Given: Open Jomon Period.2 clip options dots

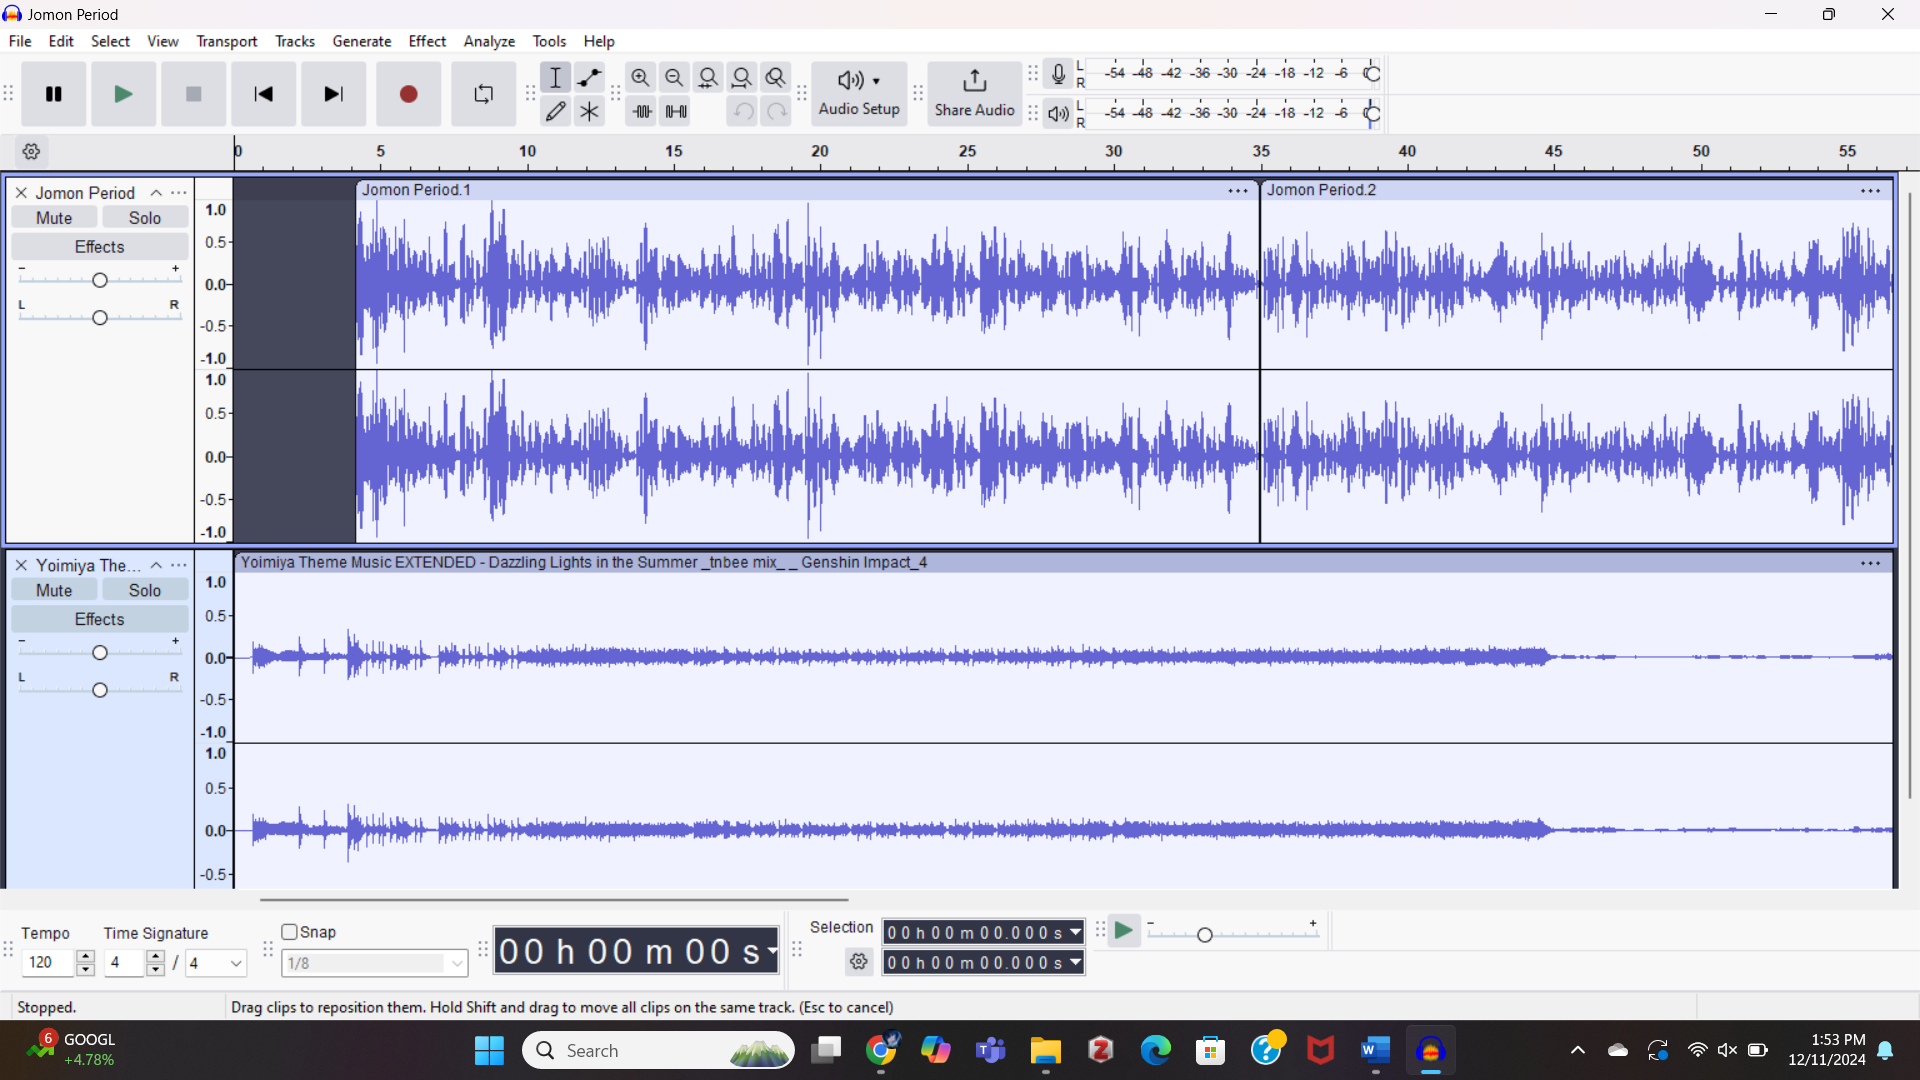Looking at the screenshot, I should click(x=1871, y=191).
